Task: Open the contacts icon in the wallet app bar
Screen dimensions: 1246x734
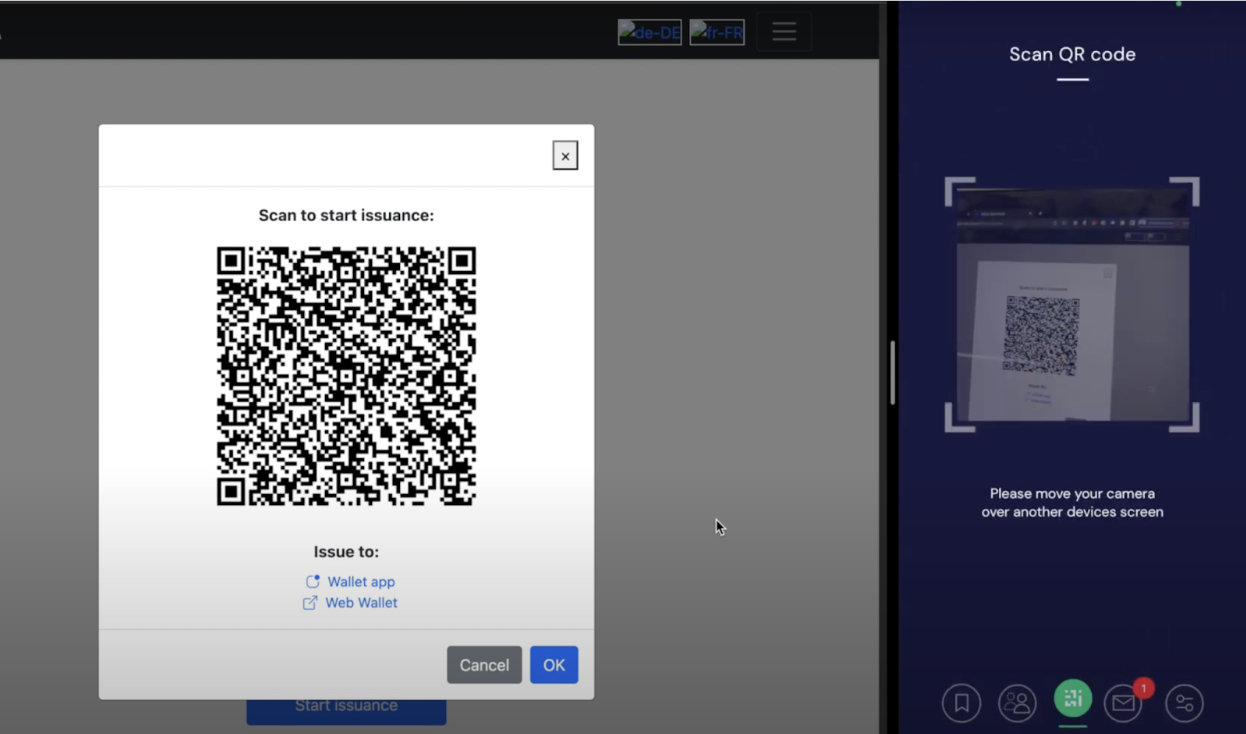Action: tap(1017, 703)
